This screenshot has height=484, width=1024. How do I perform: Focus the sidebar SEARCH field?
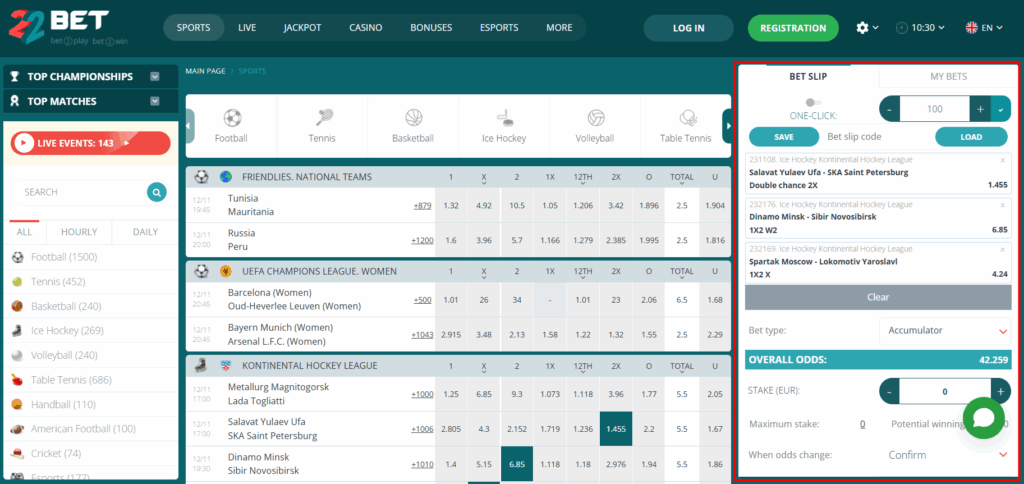80,192
